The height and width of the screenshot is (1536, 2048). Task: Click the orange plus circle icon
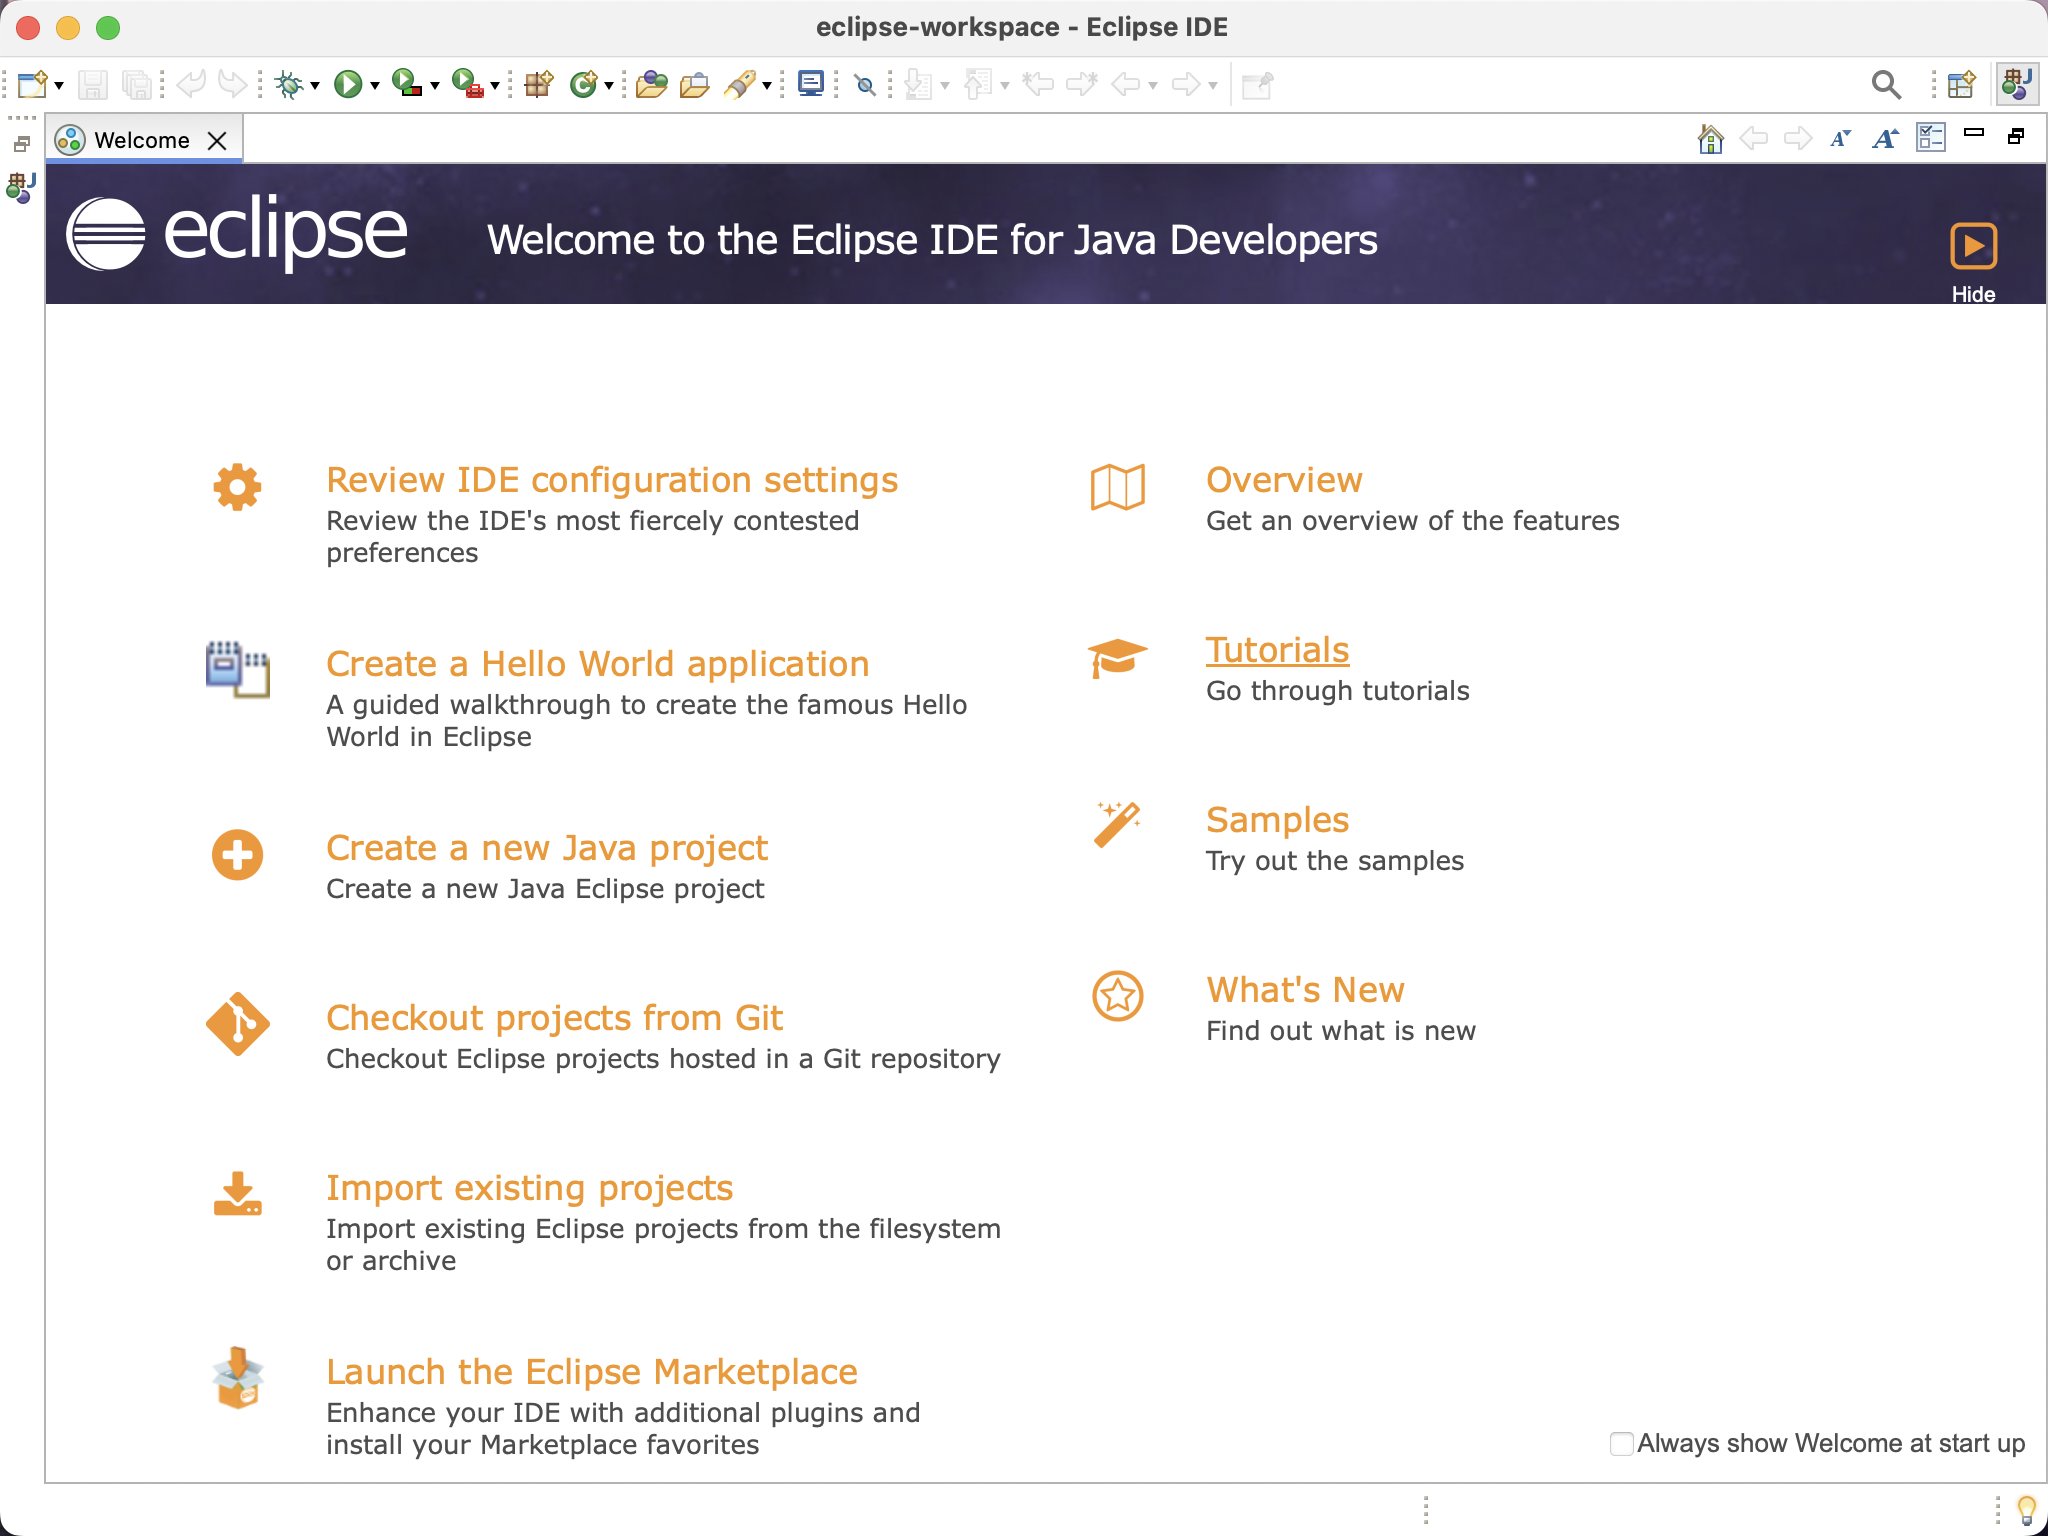[237, 855]
